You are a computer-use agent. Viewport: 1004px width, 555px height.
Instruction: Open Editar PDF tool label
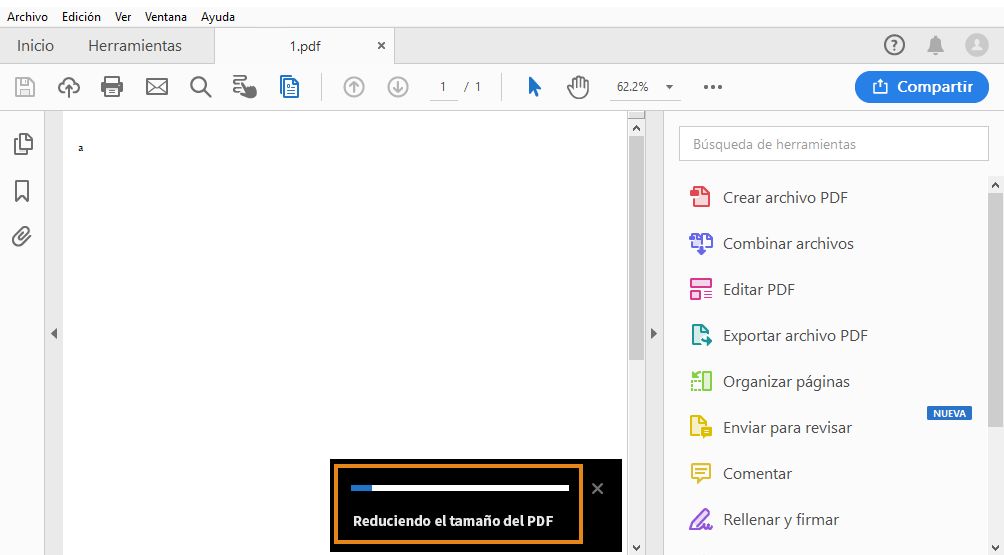[759, 289]
